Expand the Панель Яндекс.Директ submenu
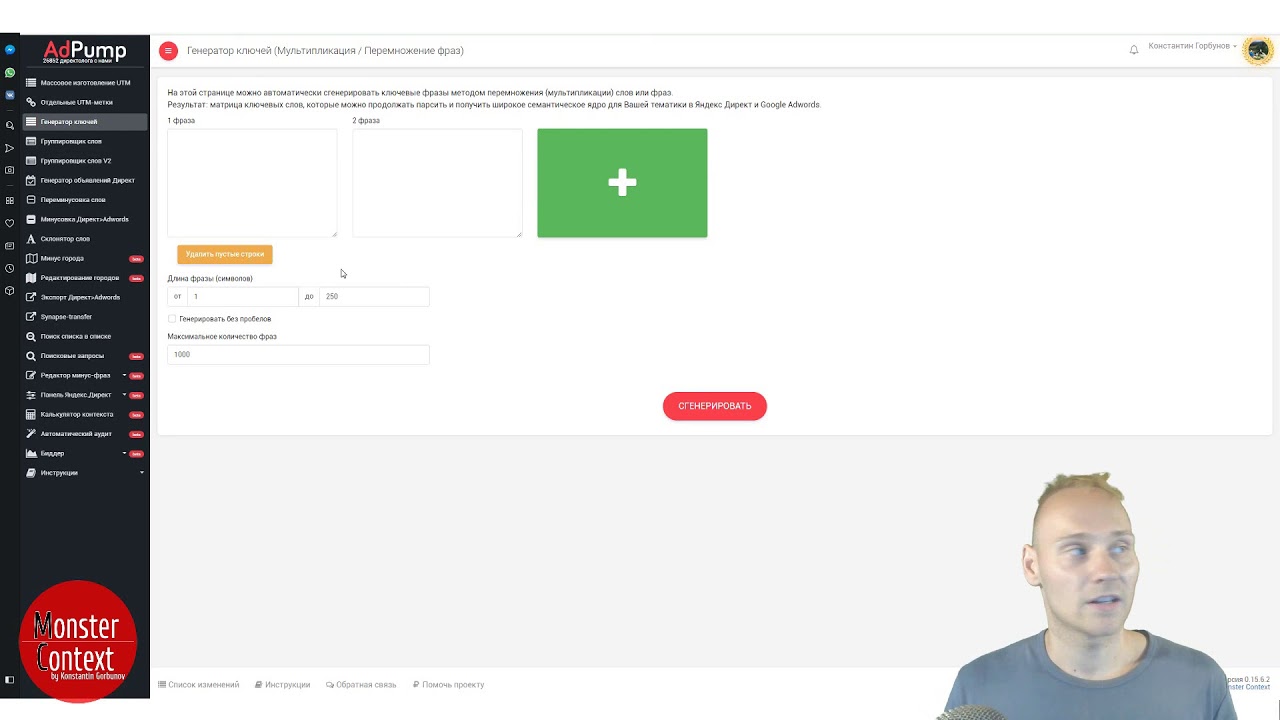Image resolution: width=1280 pixels, height=720 pixels. [124, 395]
